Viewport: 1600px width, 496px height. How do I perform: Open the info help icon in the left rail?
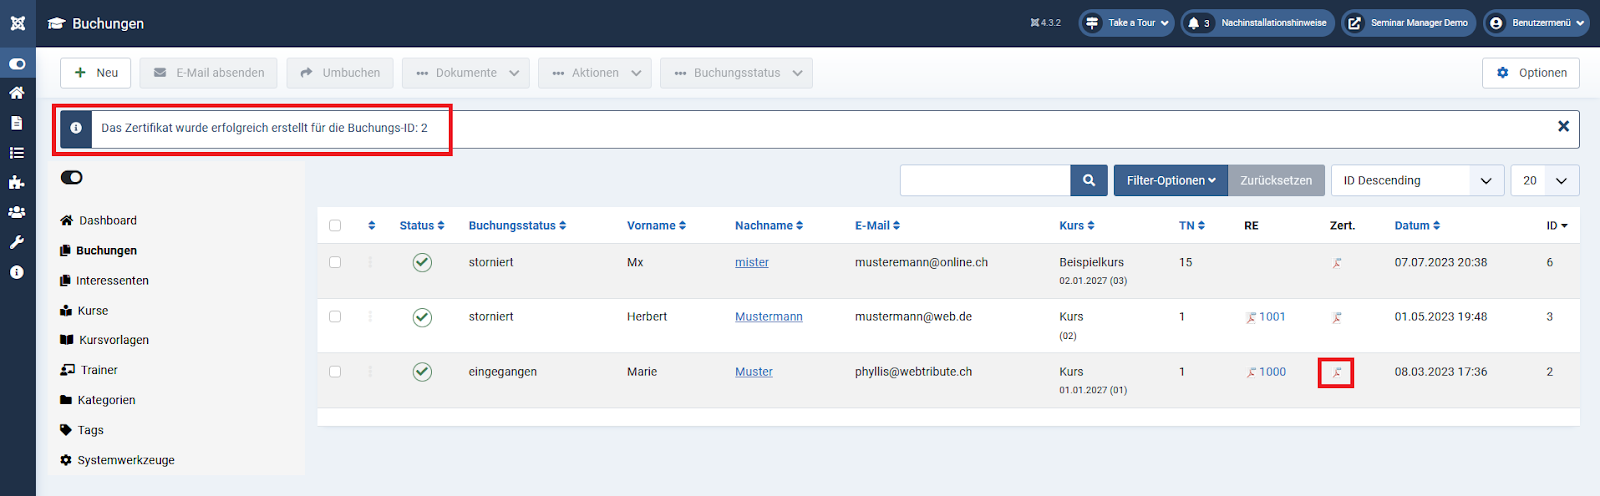(x=17, y=272)
